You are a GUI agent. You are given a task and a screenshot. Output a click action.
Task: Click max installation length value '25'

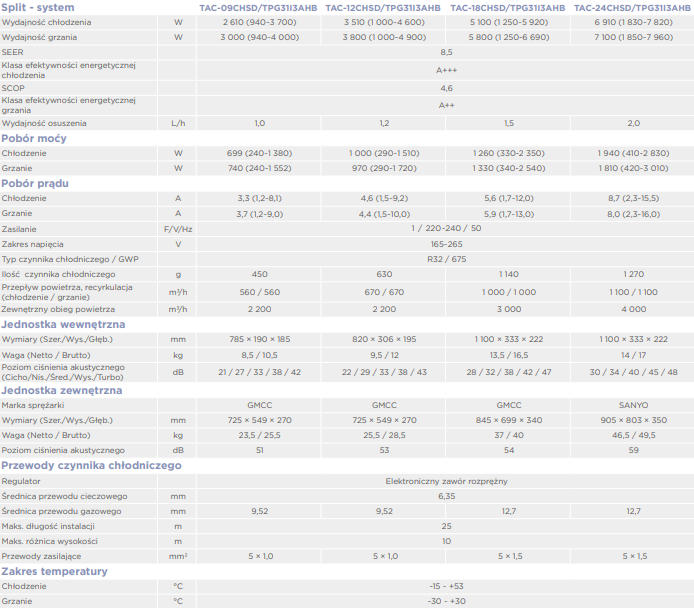[446, 527]
